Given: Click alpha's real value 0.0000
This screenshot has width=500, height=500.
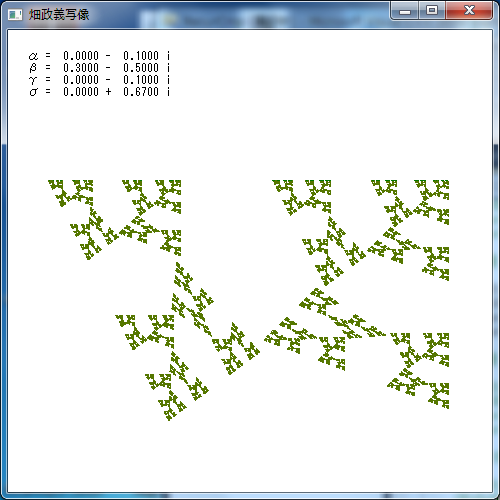Looking at the screenshot, I should [x=81, y=56].
